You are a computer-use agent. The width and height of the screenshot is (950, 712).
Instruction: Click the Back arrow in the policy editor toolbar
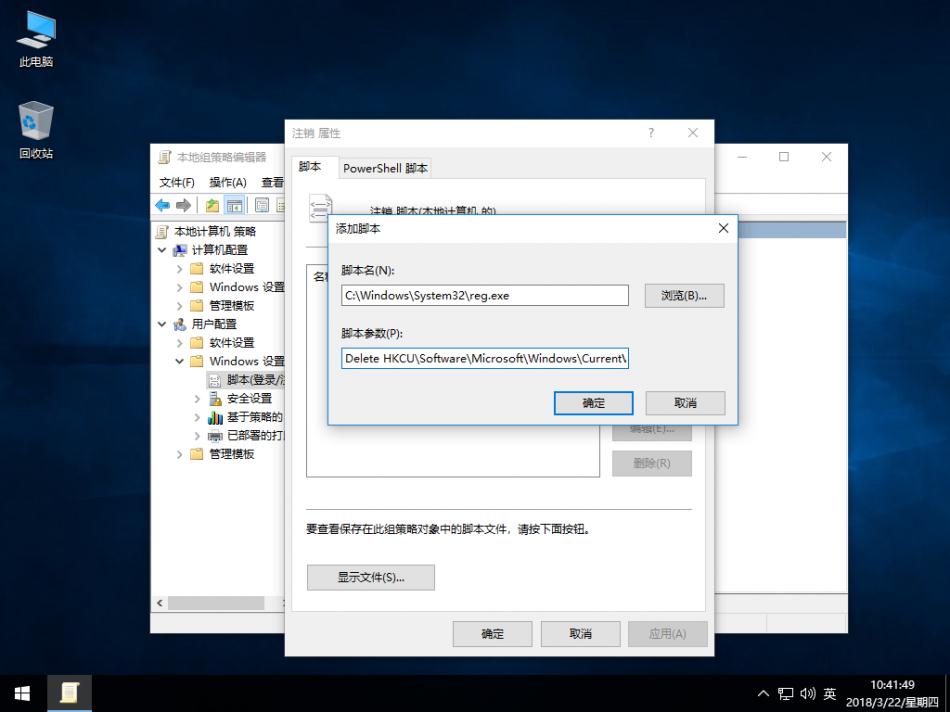coord(162,205)
